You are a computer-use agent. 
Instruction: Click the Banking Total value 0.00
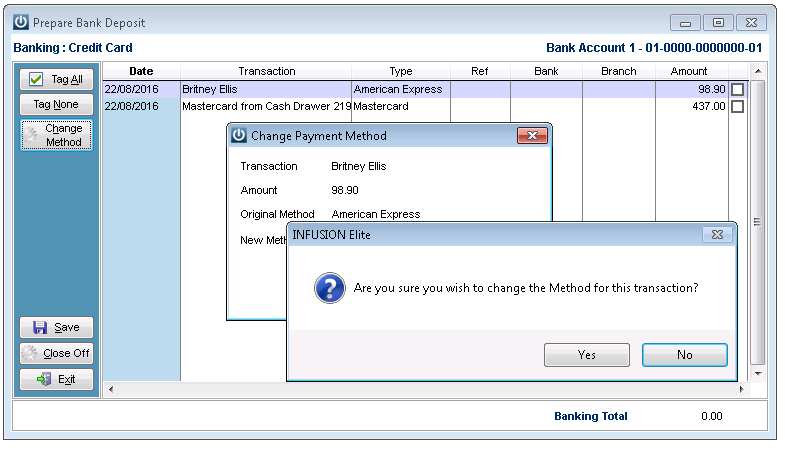(x=711, y=416)
